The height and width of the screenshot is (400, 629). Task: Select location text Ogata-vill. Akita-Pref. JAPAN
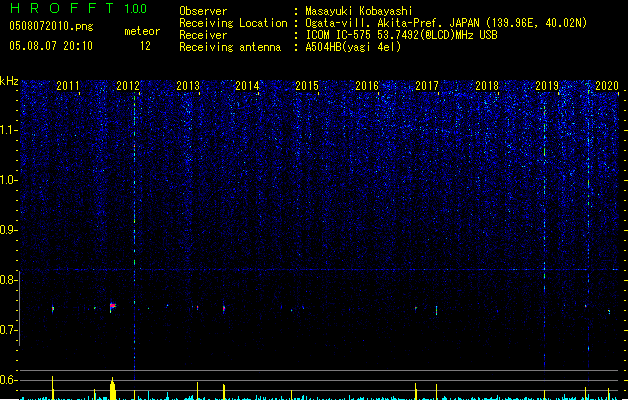(392, 23)
